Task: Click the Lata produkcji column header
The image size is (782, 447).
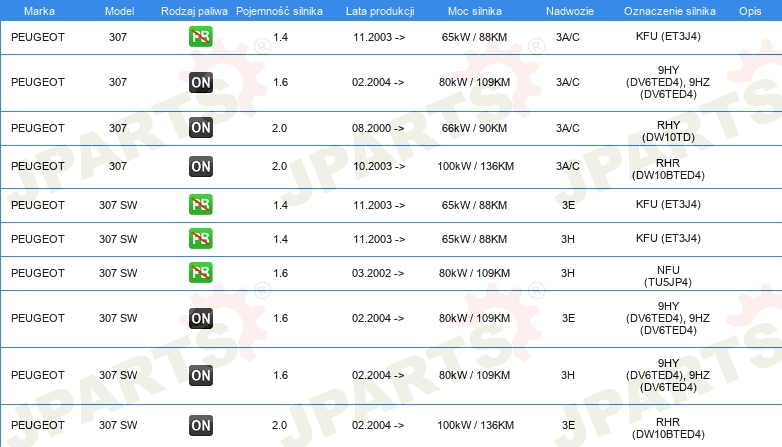Action: [380, 11]
